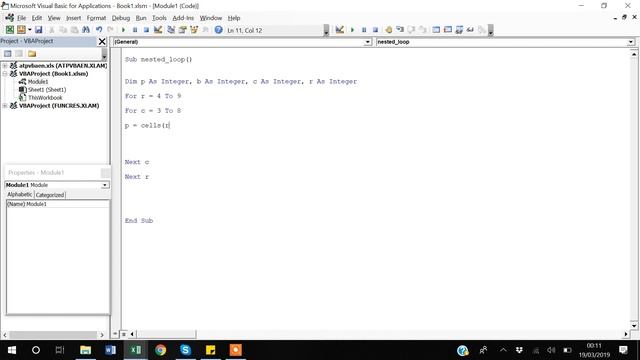
Task: Click Reset in the Standard toolbar
Action: click(x=146, y=30)
